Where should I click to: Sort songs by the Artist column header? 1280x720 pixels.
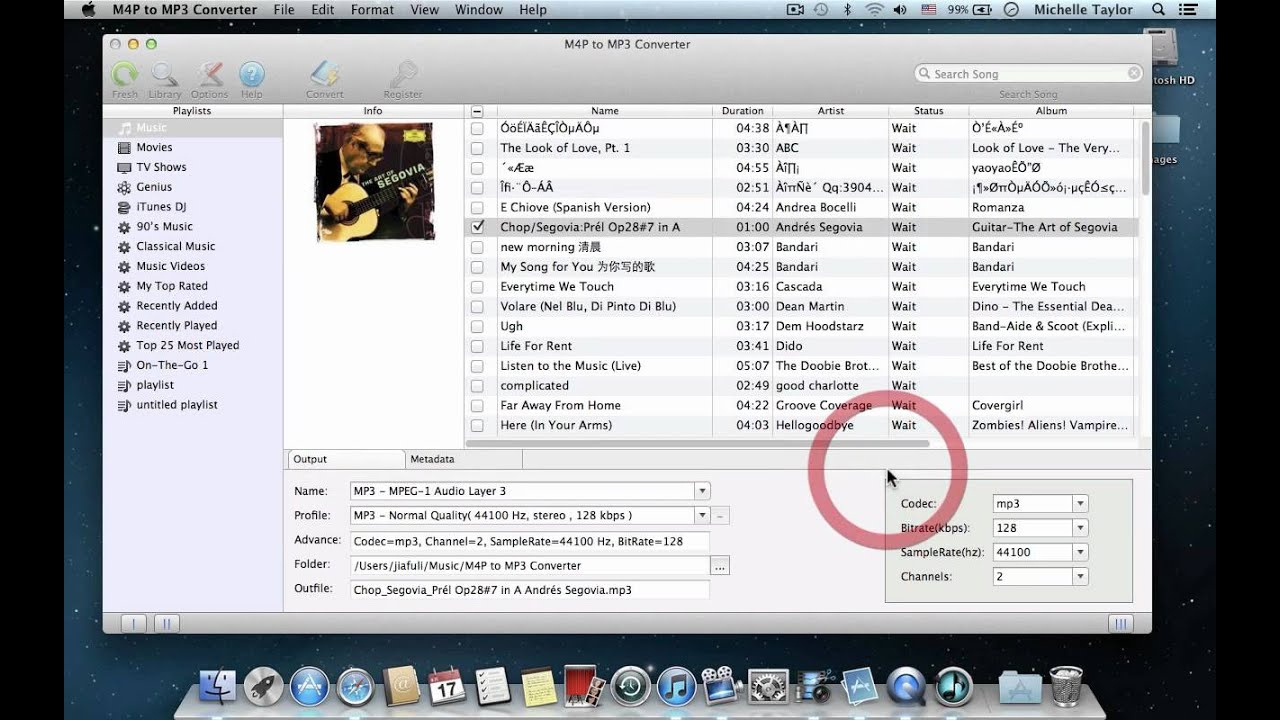[830, 111]
